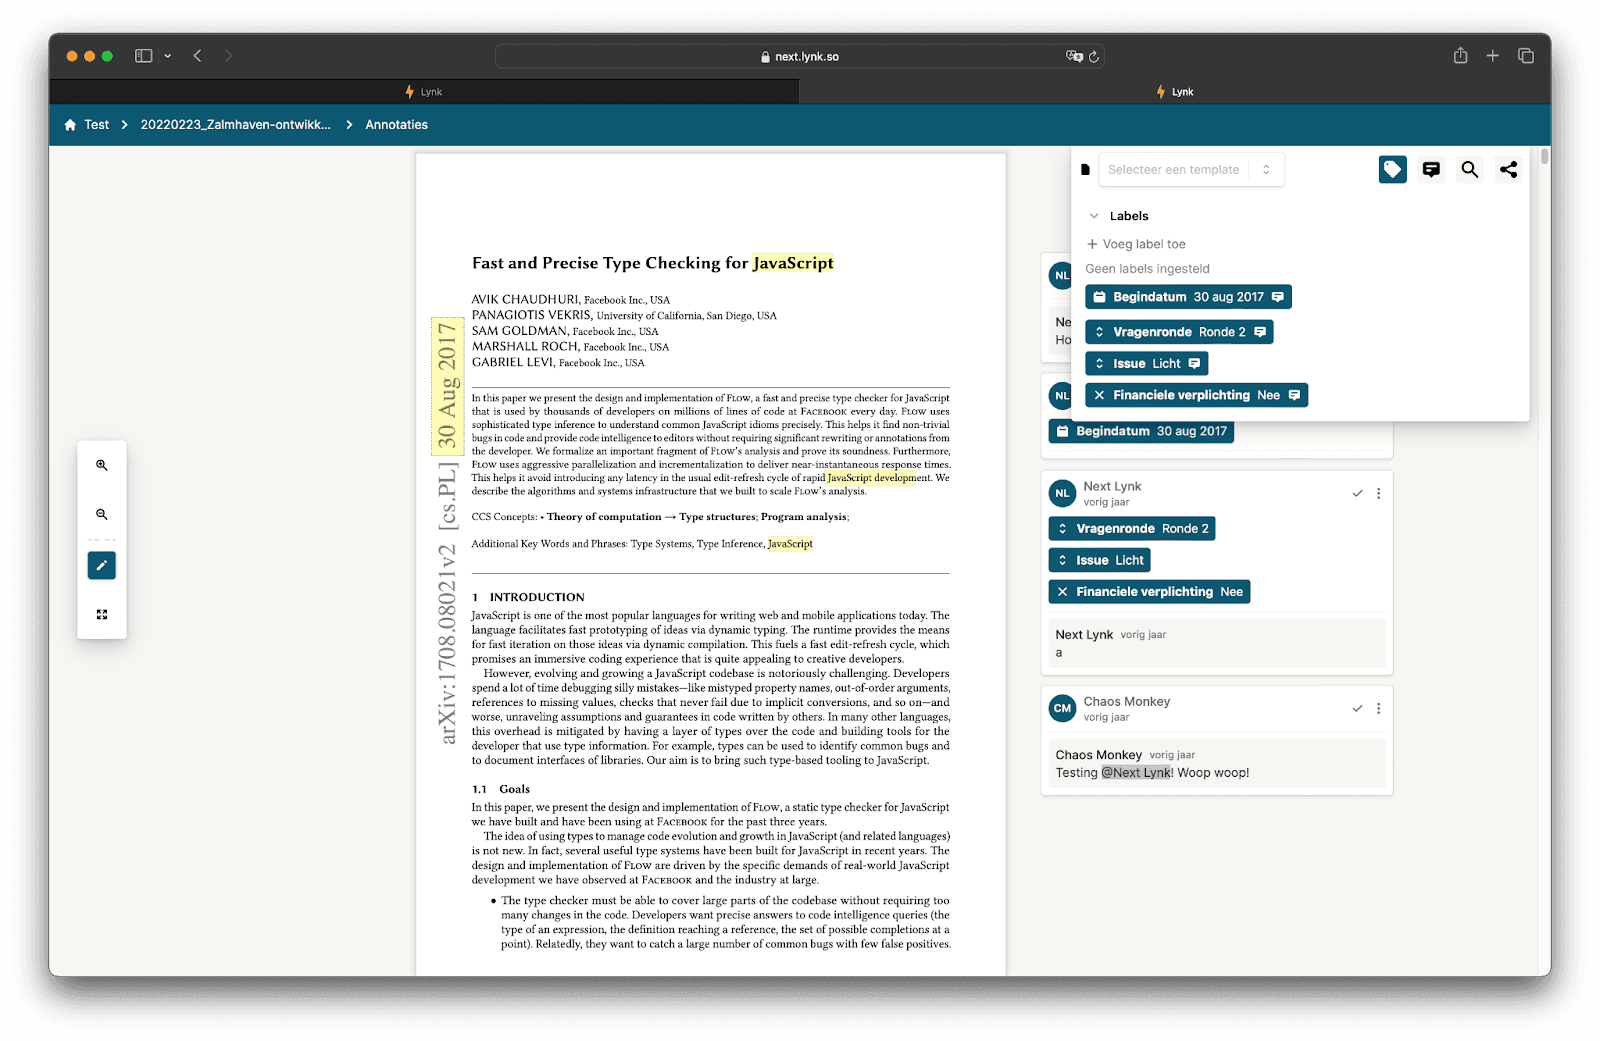Collapse the Labels section
The width and height of the screenshot is (1600, 1041).
pyautogui.click(x=1094, y=216)
